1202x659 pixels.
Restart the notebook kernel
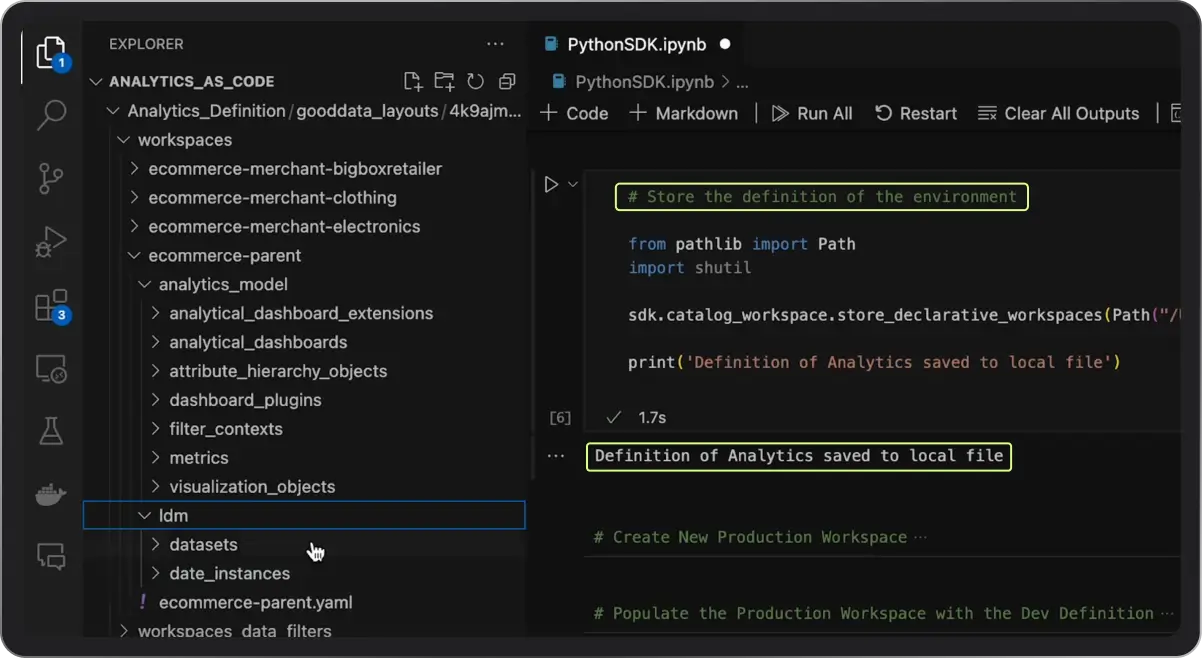916,114
